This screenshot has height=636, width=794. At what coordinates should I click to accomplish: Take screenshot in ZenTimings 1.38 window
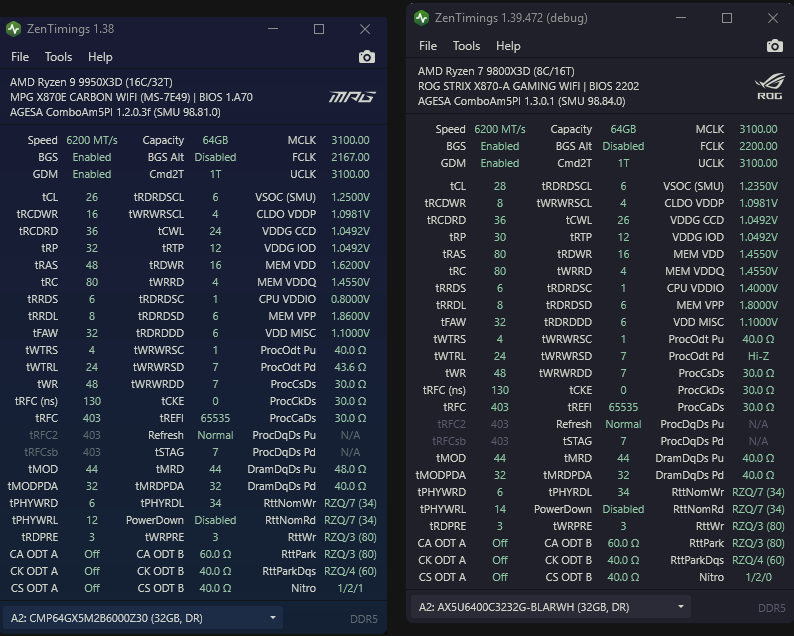click(x=367, y=57)
